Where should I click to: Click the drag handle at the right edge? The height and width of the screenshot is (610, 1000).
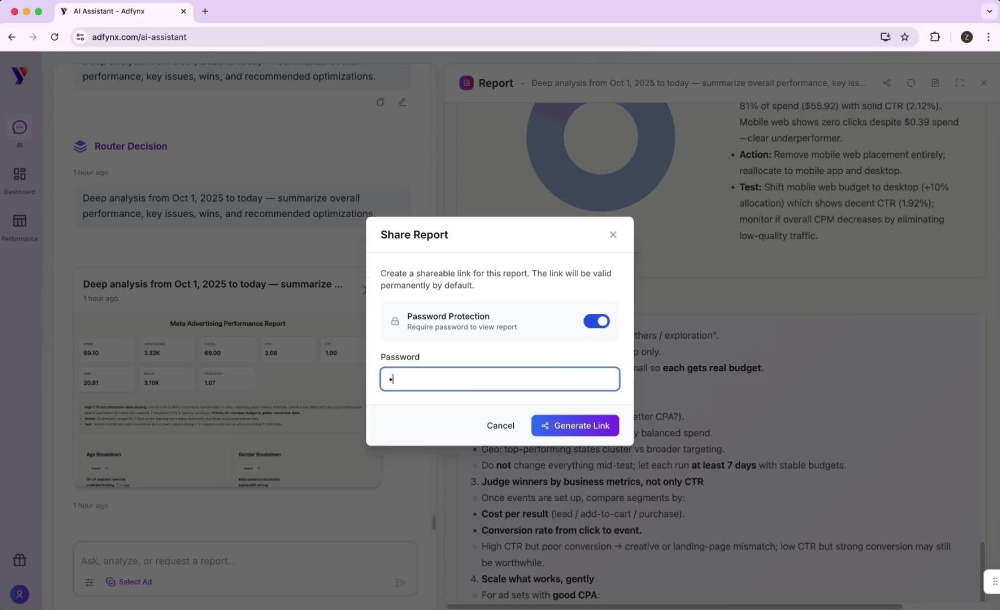[994, 581]
